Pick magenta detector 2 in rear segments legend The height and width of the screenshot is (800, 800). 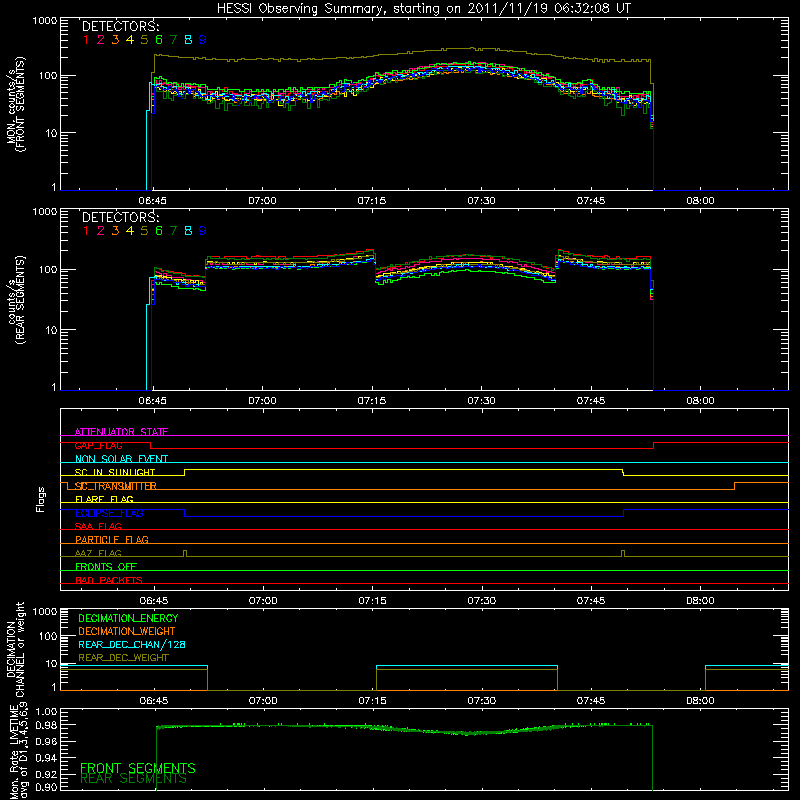tap(101, 231)
